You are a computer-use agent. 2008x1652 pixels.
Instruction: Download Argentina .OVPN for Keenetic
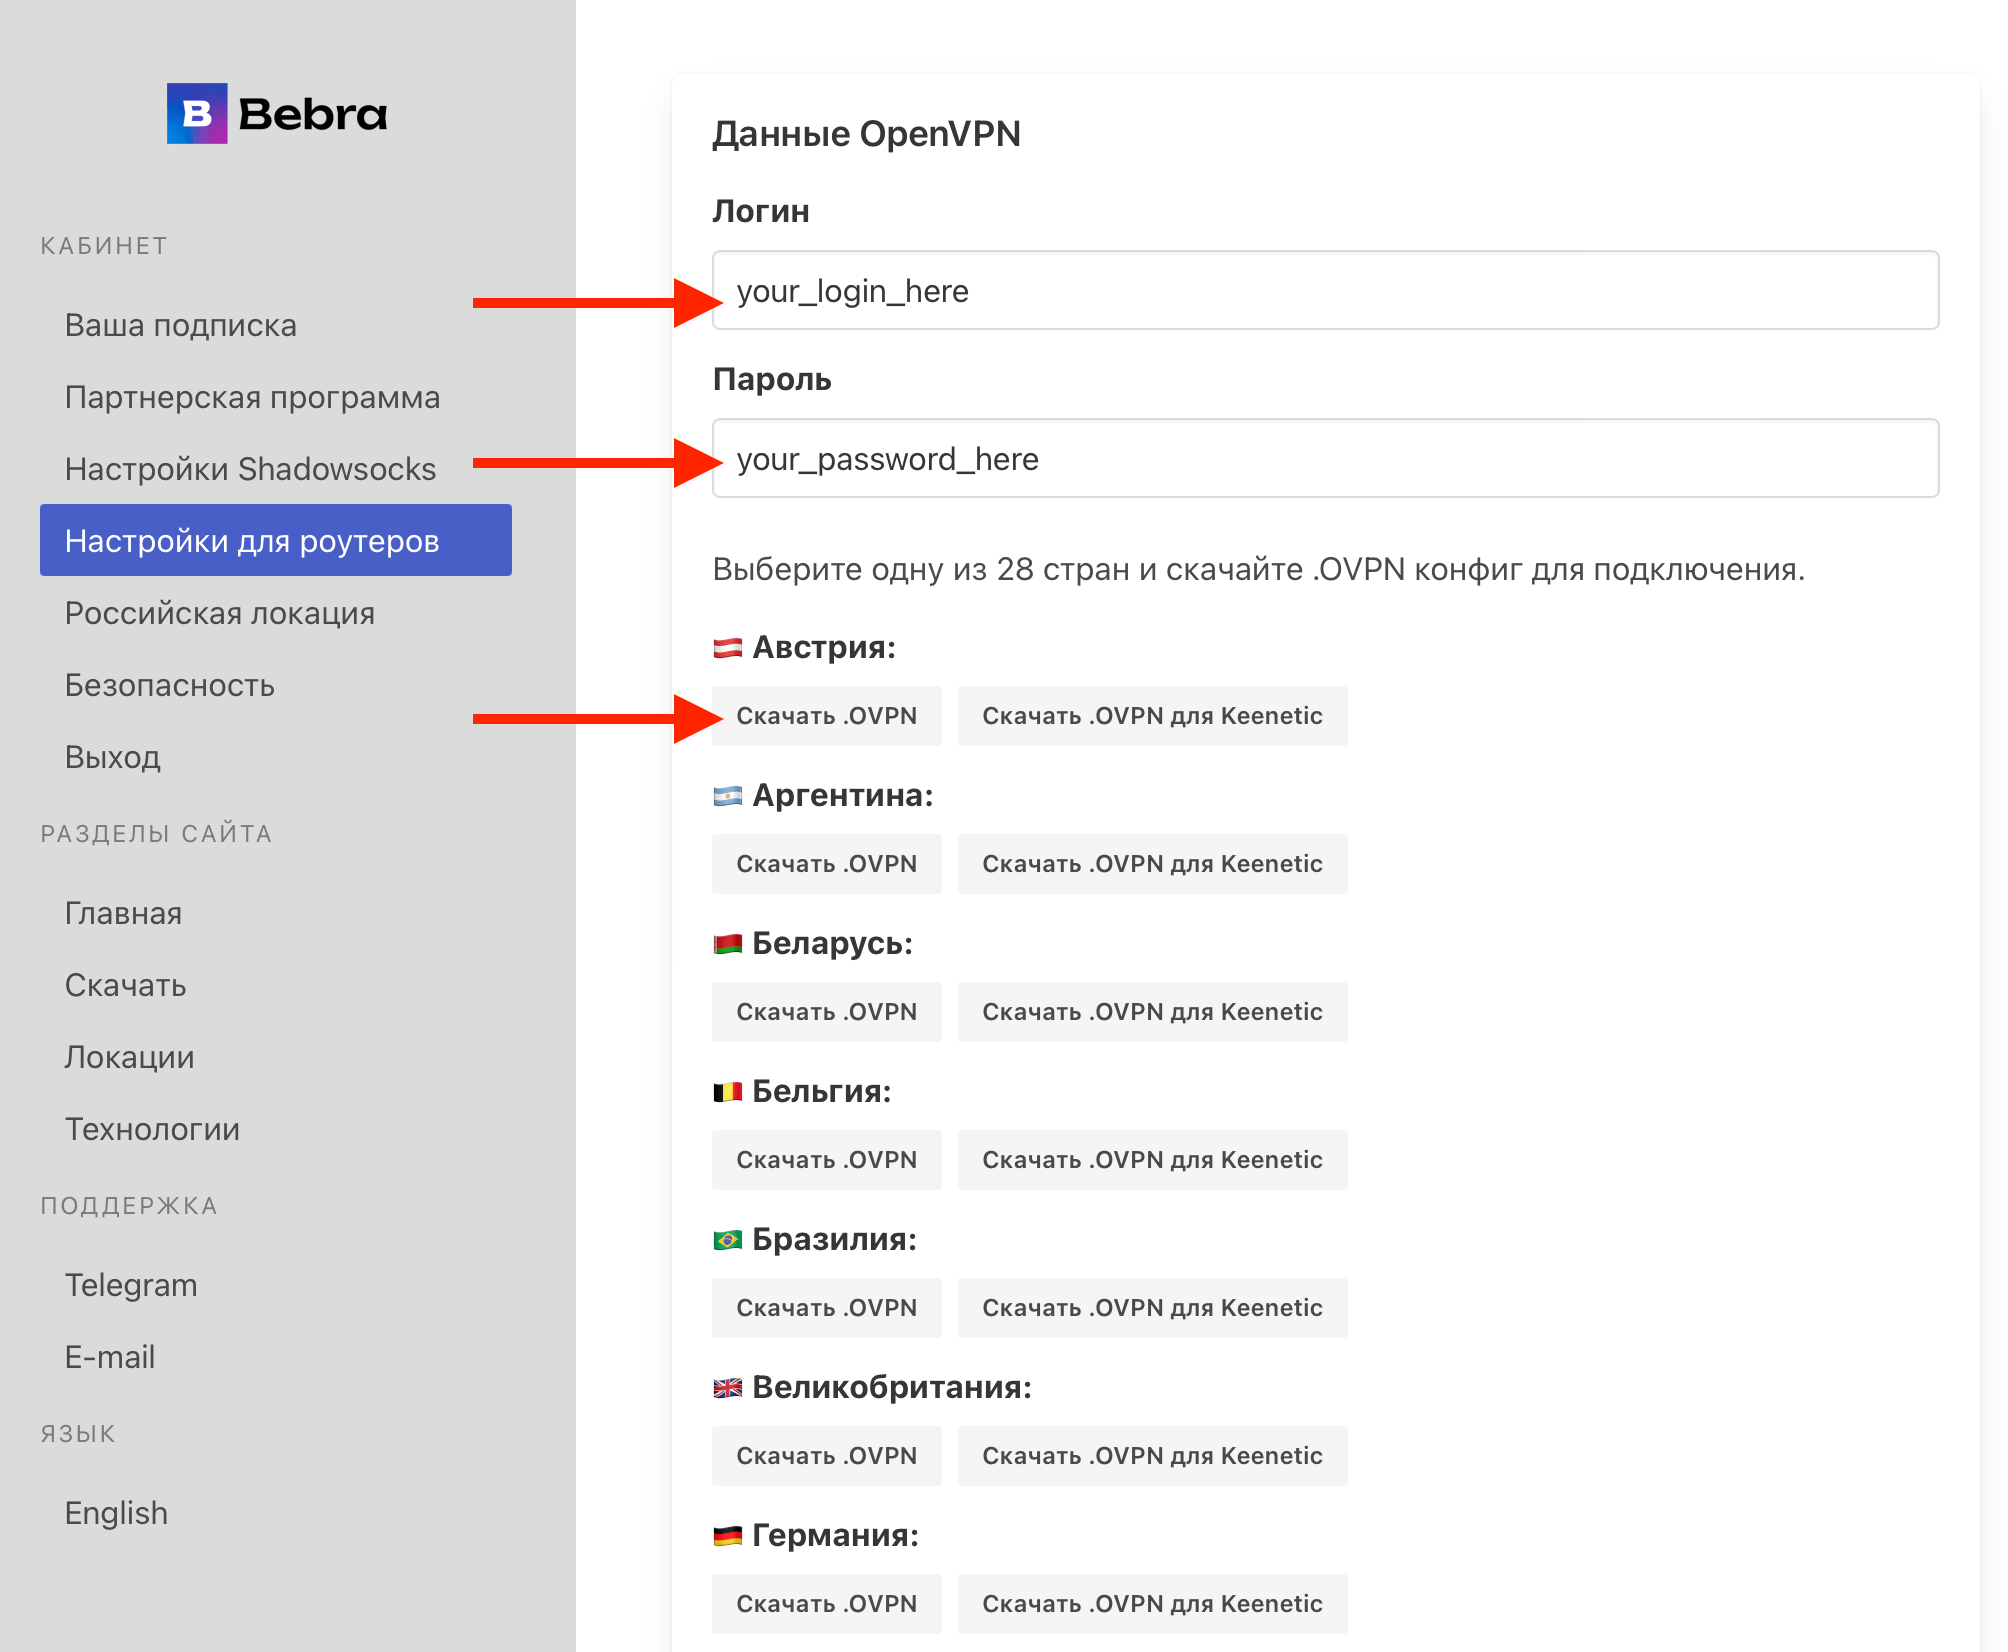point(1152,864)
